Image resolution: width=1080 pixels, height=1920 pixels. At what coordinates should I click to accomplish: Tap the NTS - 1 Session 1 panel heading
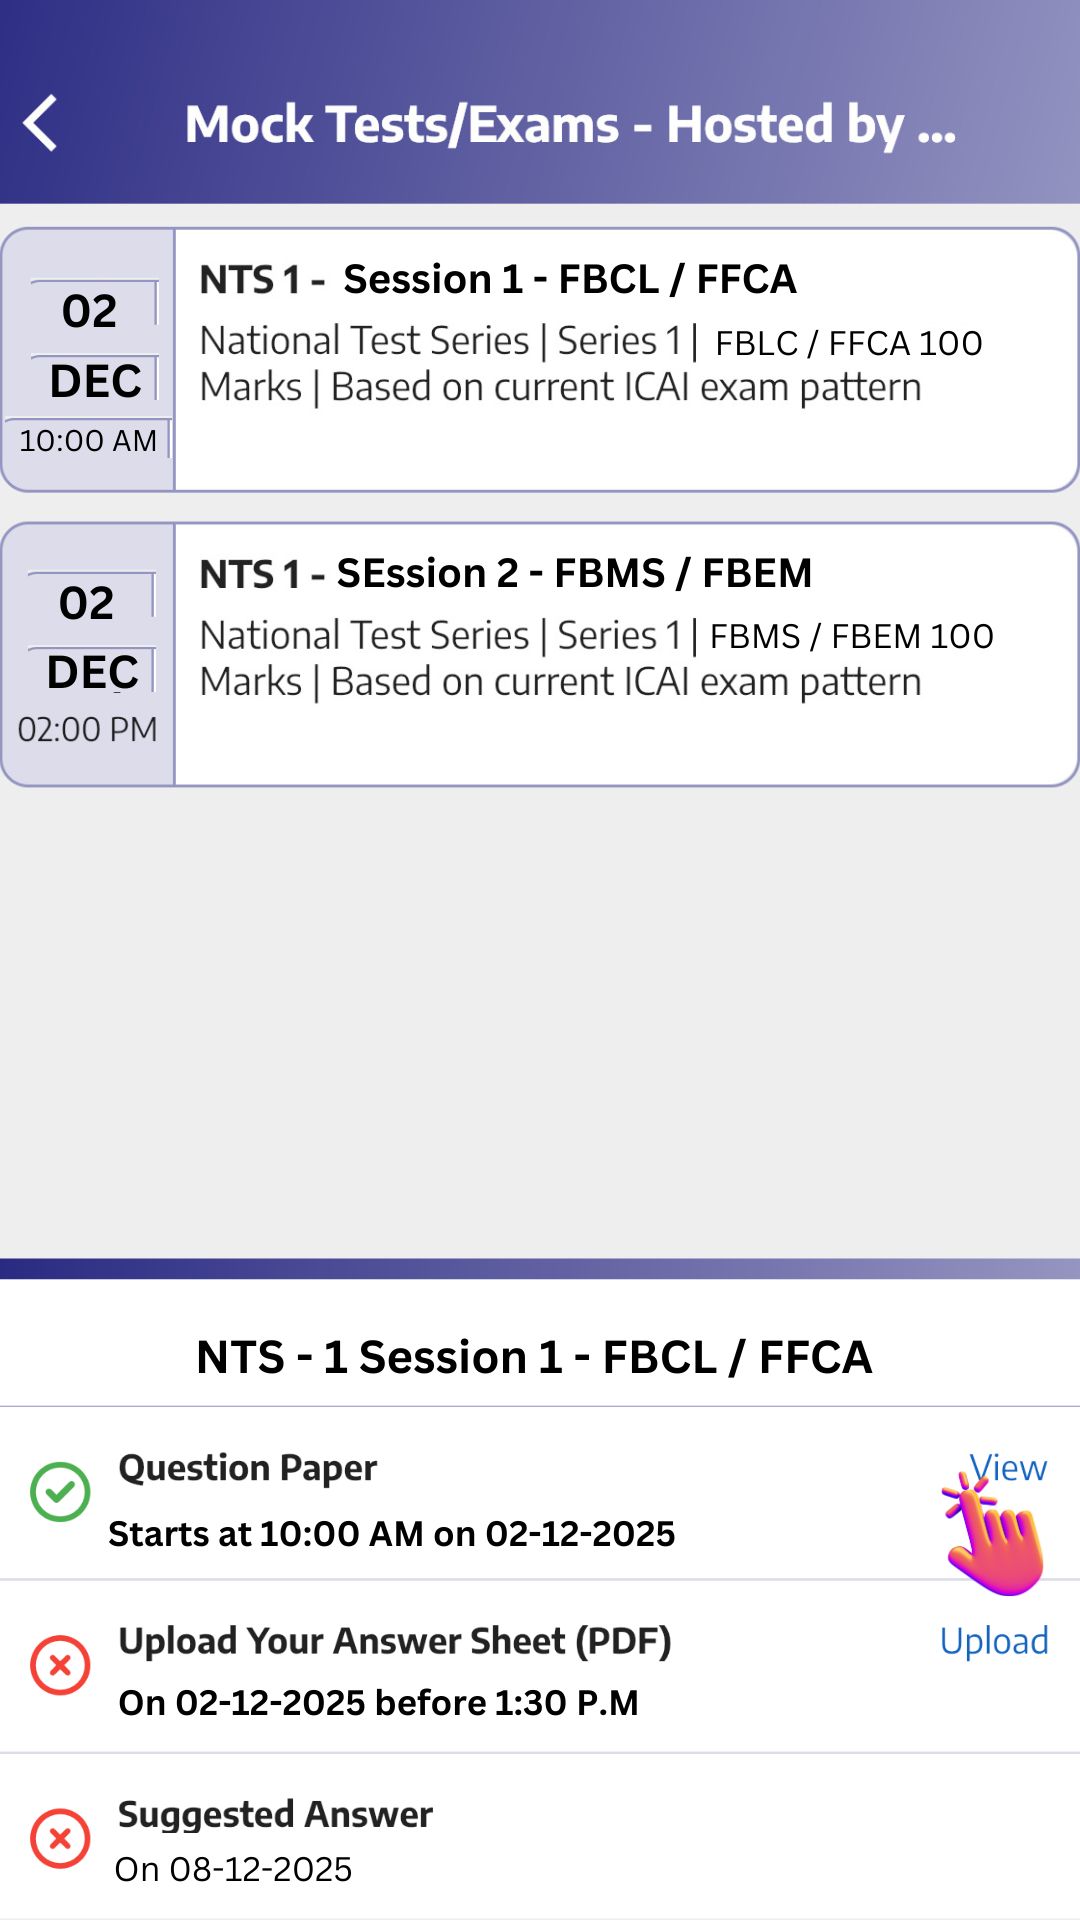pyautogui.click(x=534, y=1357)
